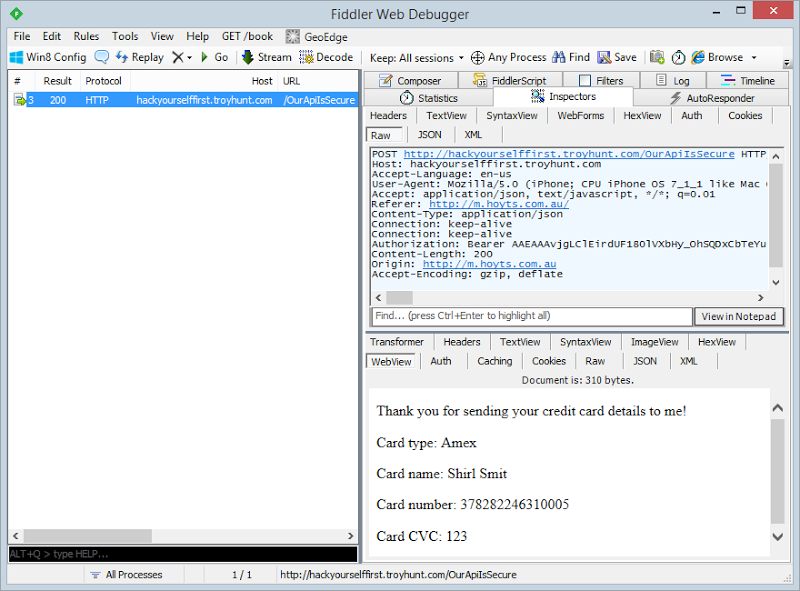800x591 pixels.
Task: Switch to the Timeline tab
Action: coord(747,81)
